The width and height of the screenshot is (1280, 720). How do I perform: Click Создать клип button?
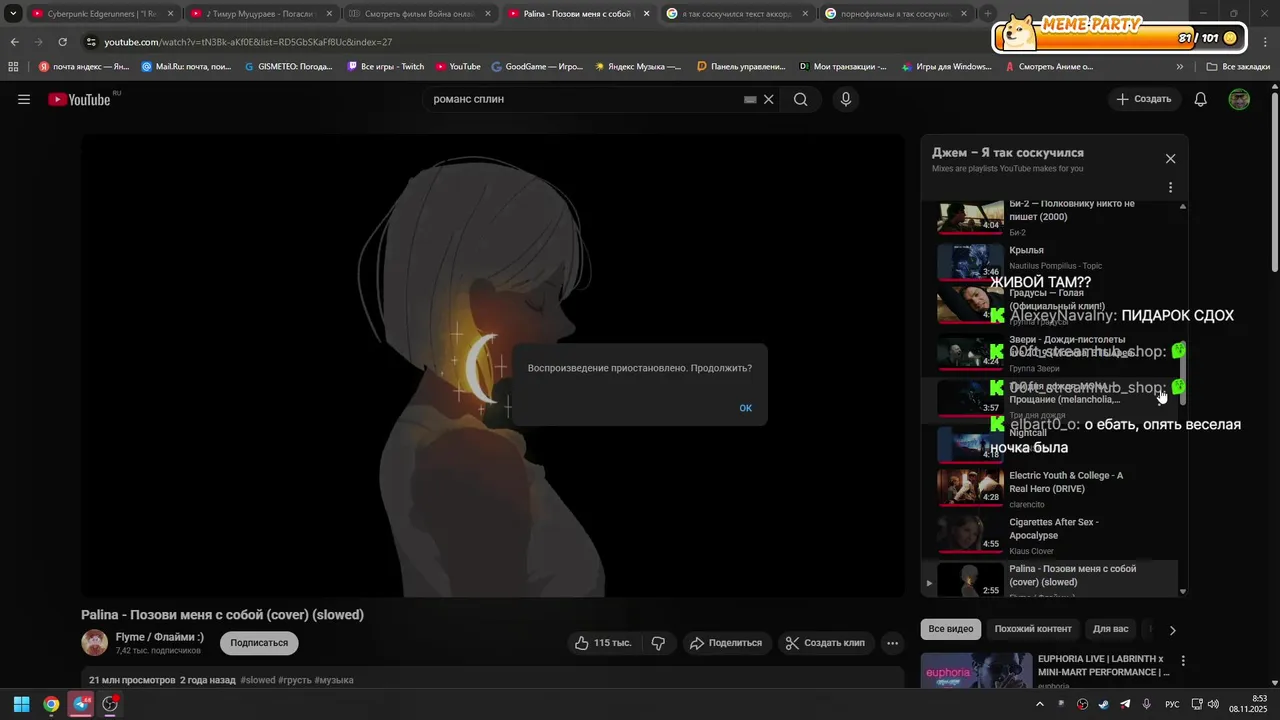pos(825,643)
